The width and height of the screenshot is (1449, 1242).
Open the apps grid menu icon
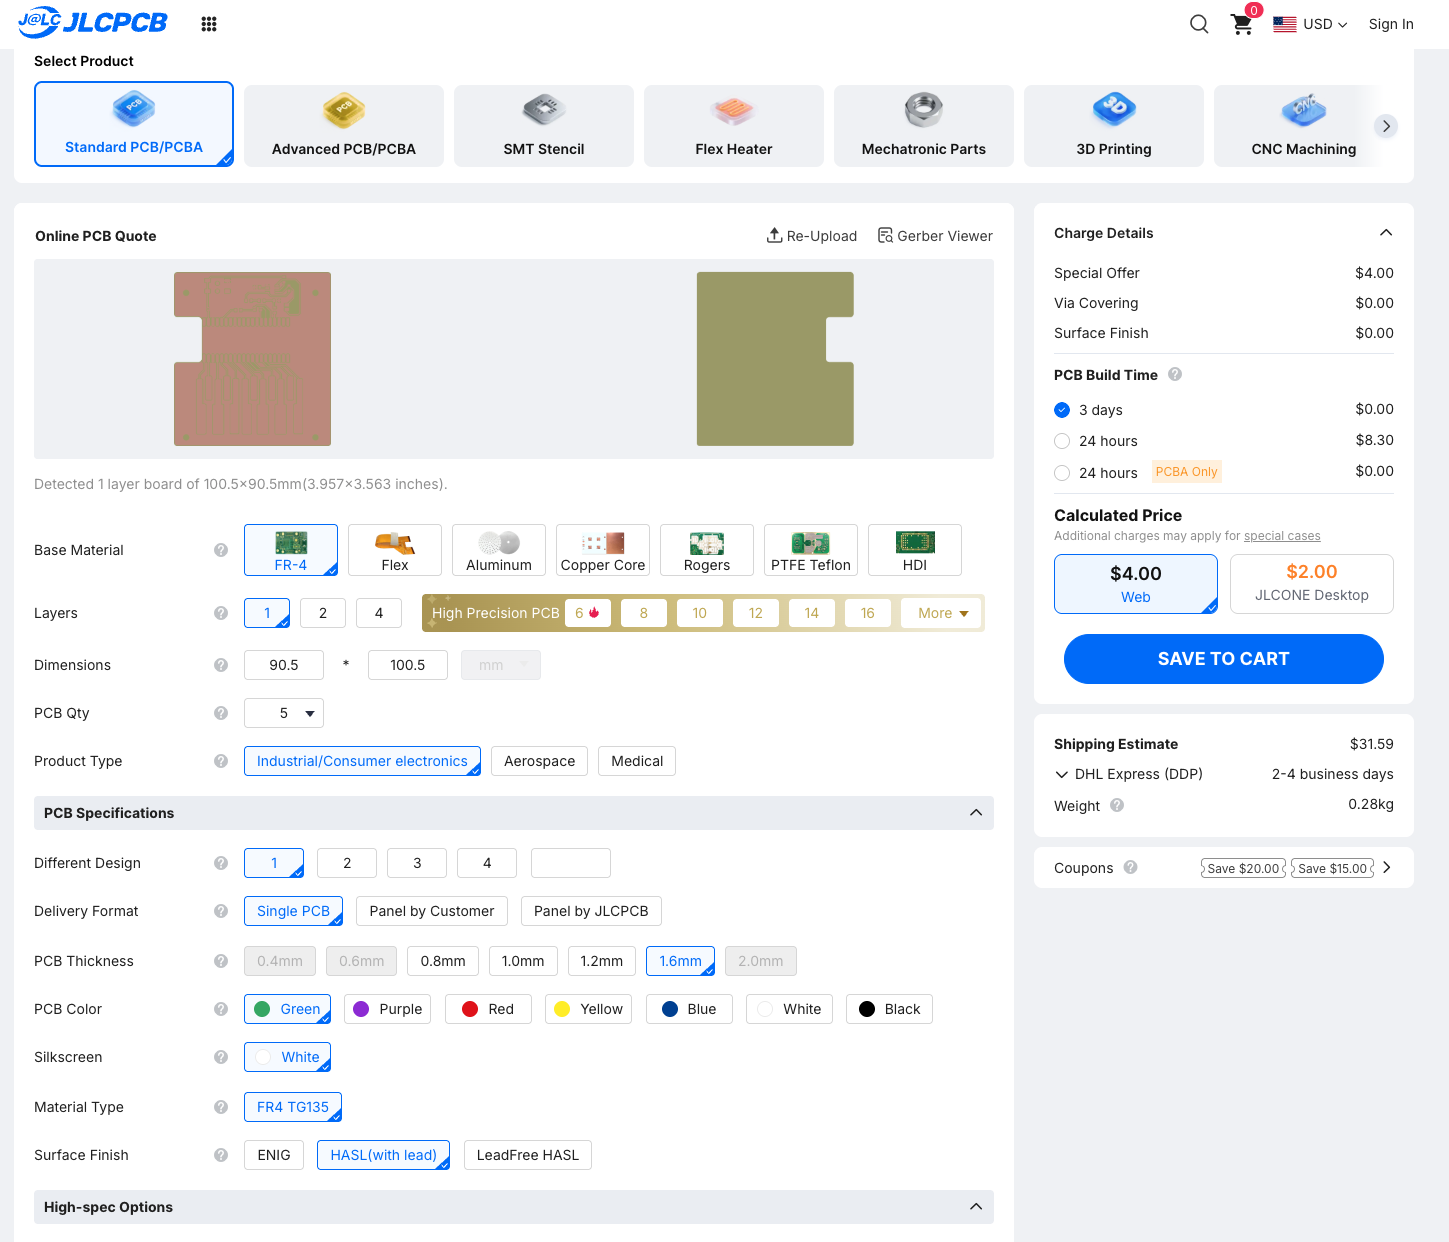(x=209, y=24)
